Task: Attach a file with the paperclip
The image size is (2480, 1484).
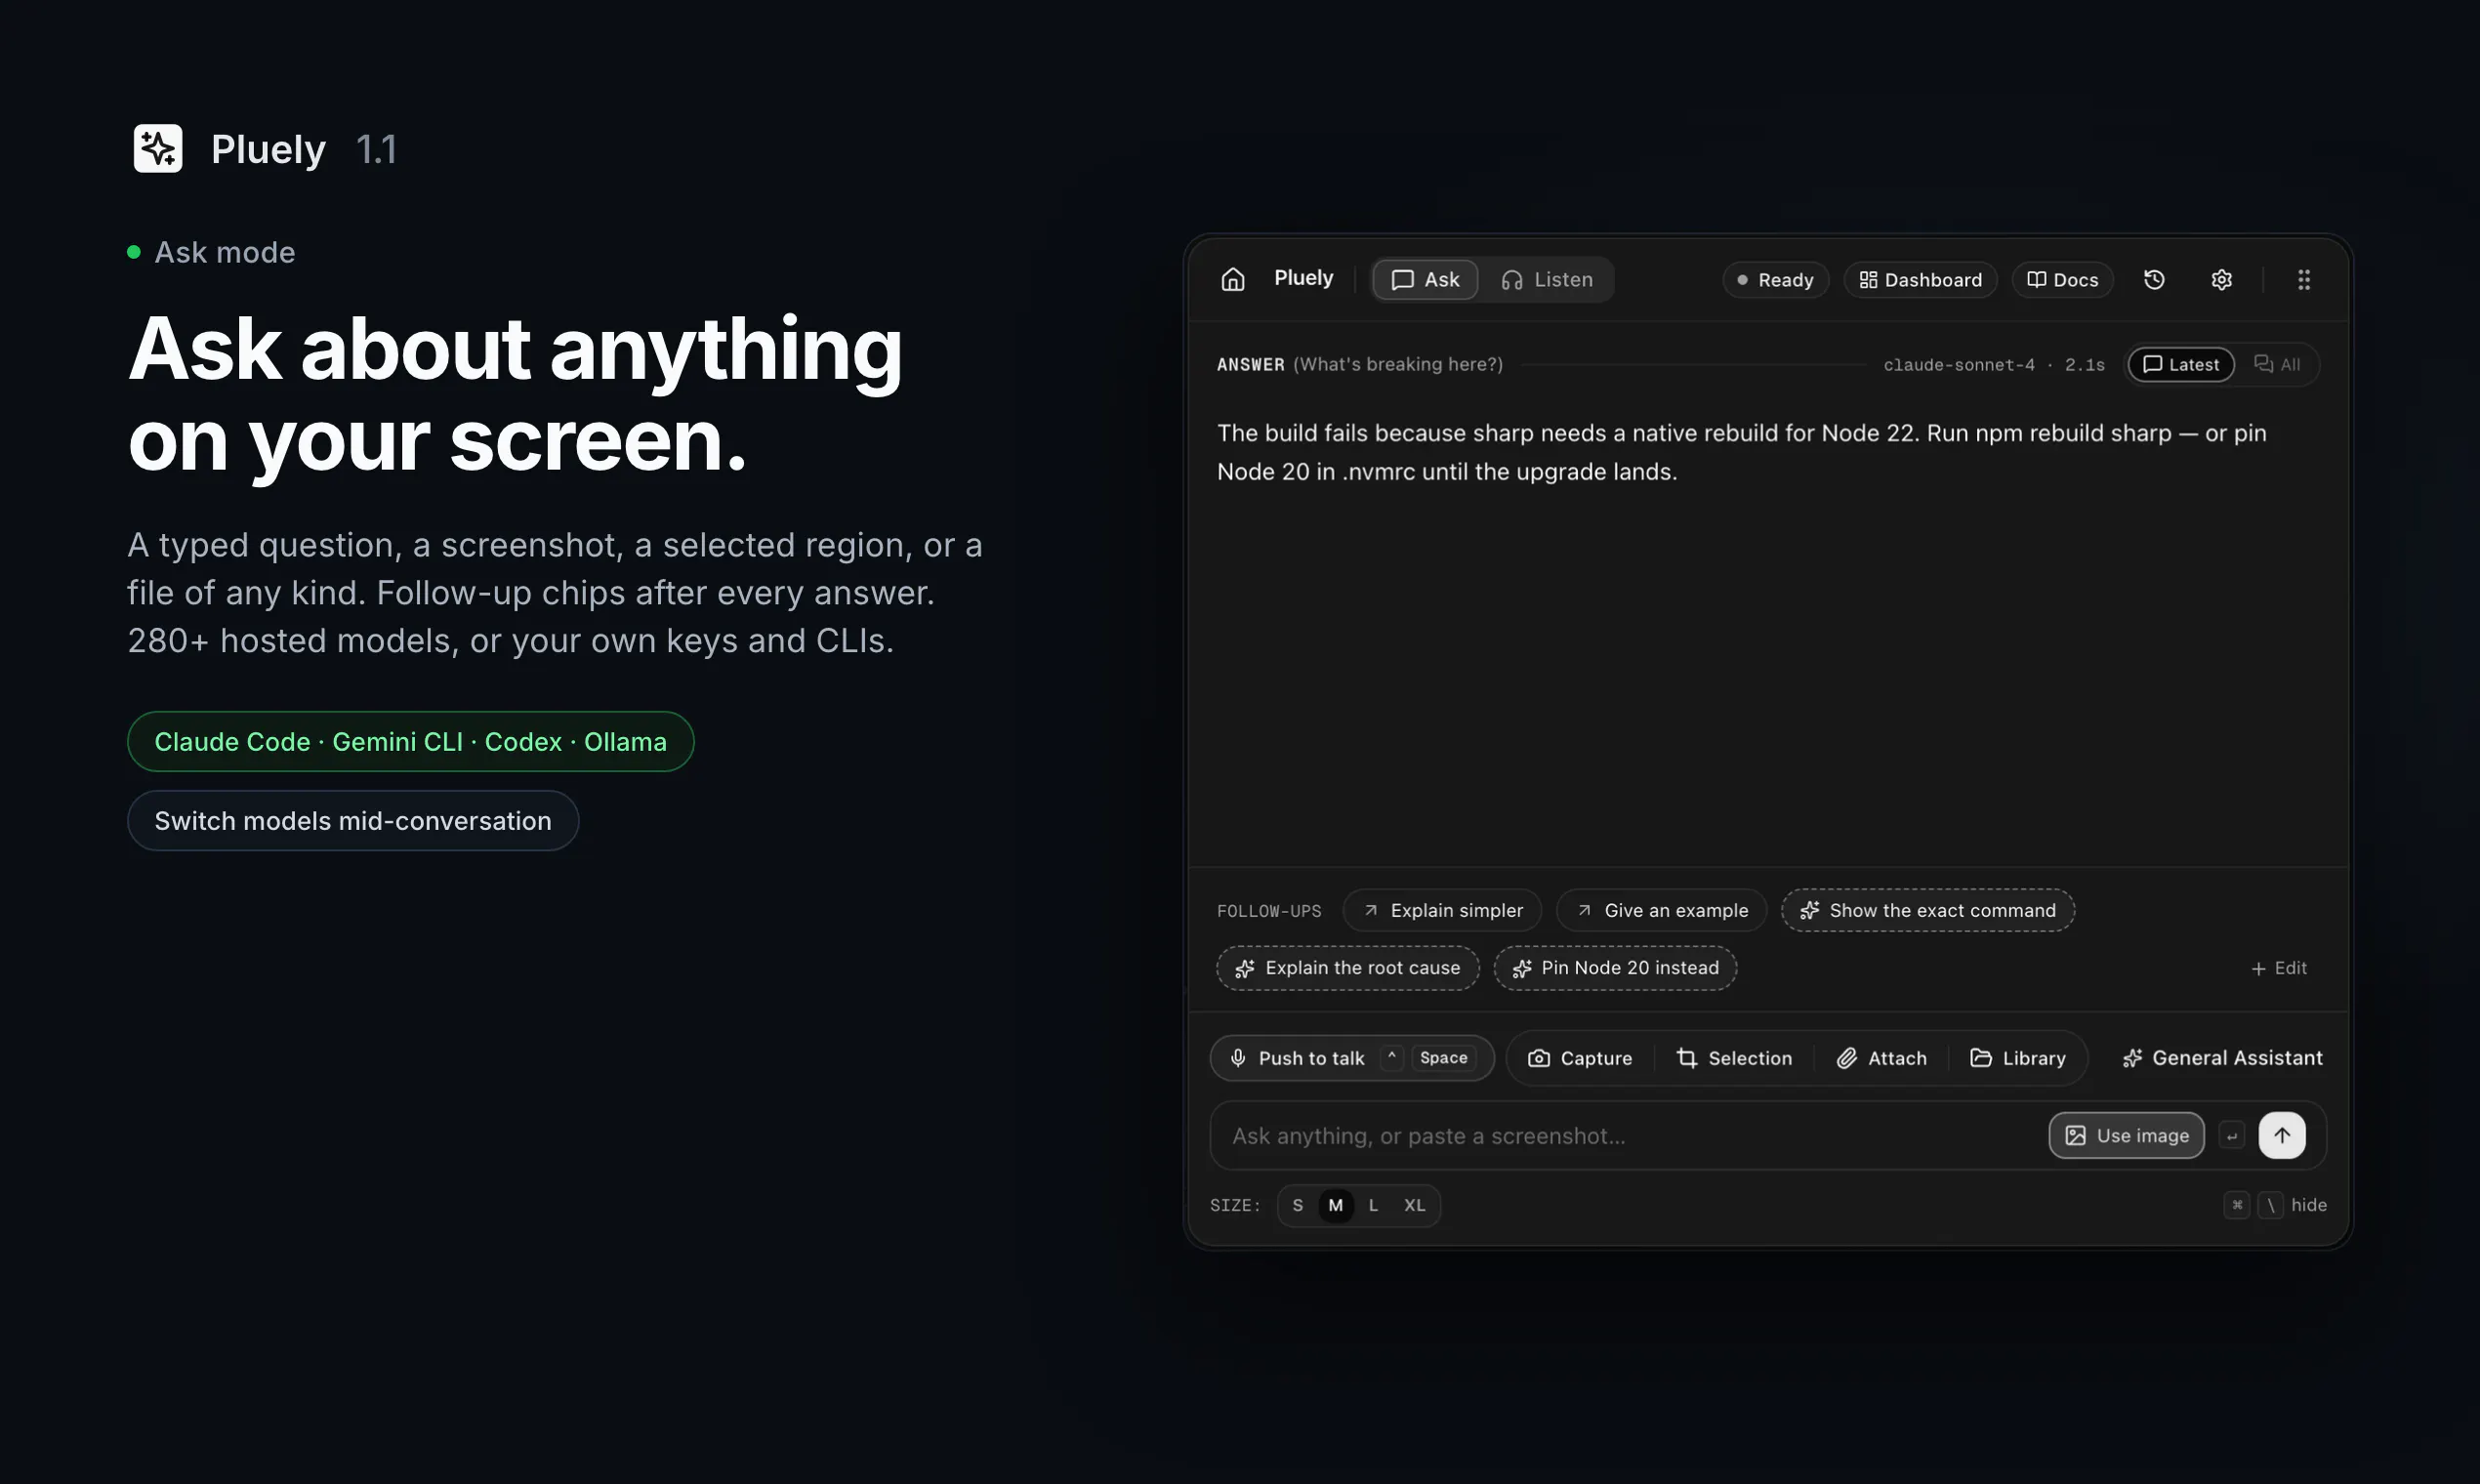Action: (1882, 1058)
